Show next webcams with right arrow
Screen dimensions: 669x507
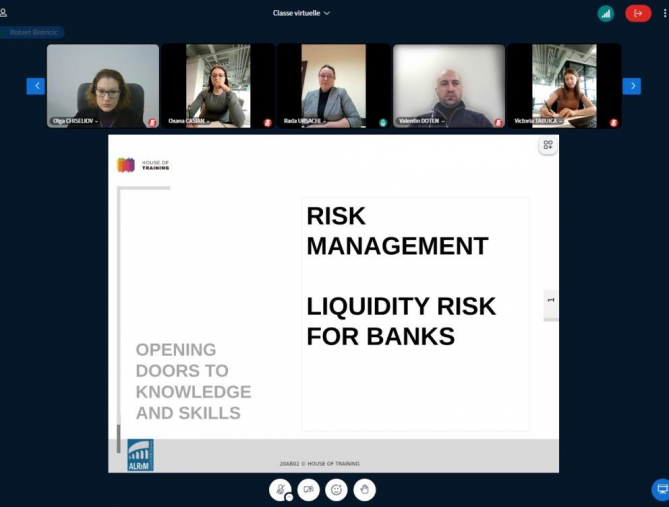coord(631,86)
